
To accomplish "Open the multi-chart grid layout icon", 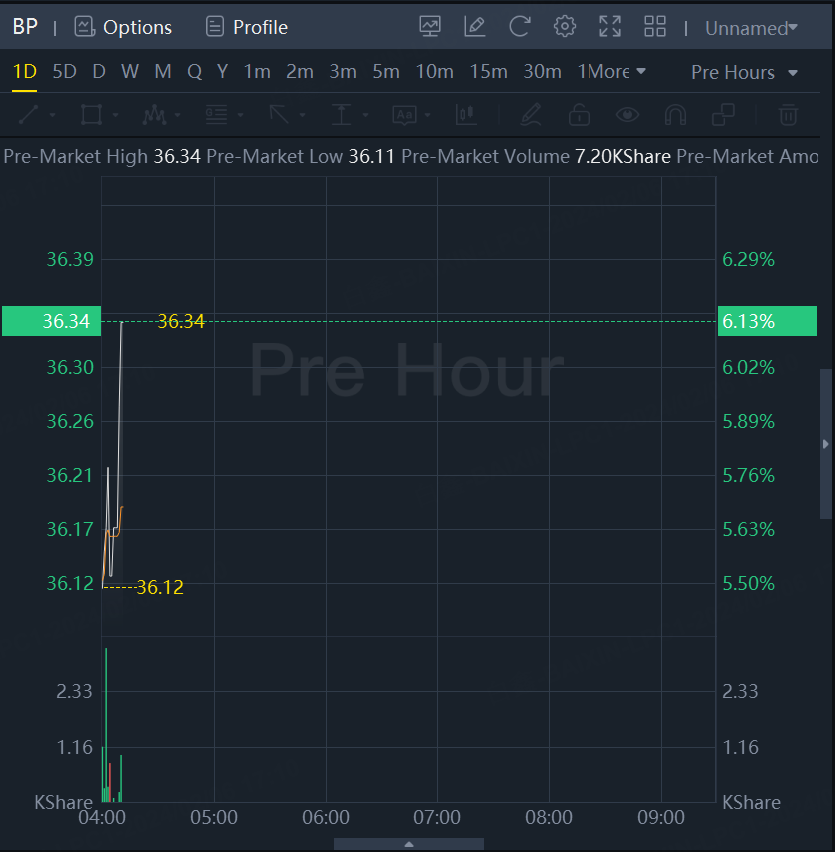I will pyautogui.click(x=655, y=27).
